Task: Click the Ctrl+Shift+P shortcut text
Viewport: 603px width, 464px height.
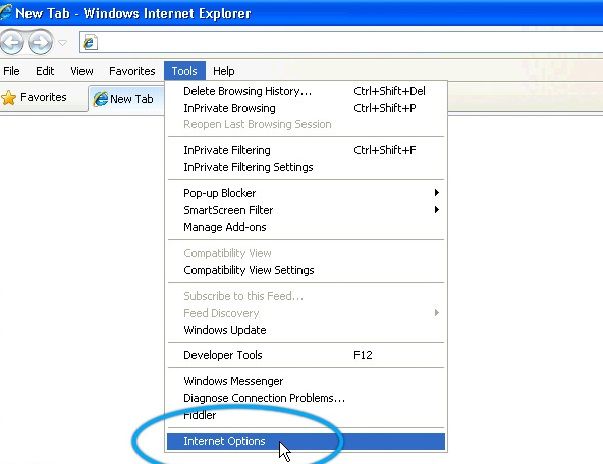Action: (x=385, y=108)
